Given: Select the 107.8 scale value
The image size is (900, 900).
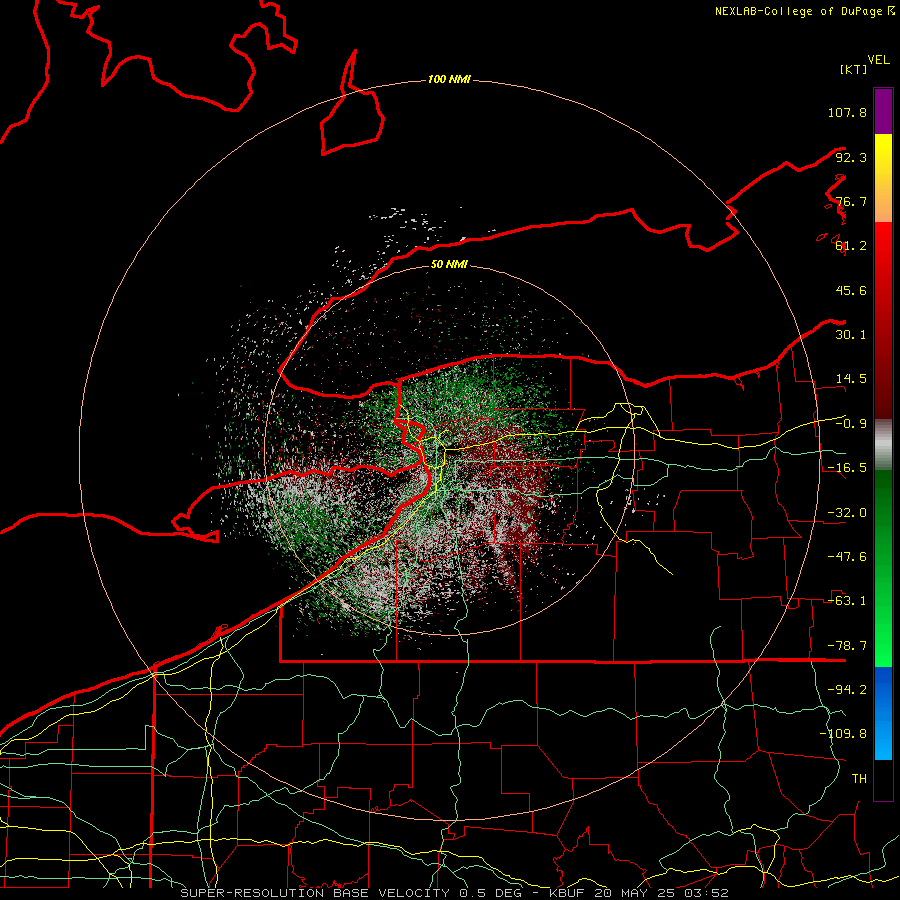Looking at the screenshot, I should 847,112.
